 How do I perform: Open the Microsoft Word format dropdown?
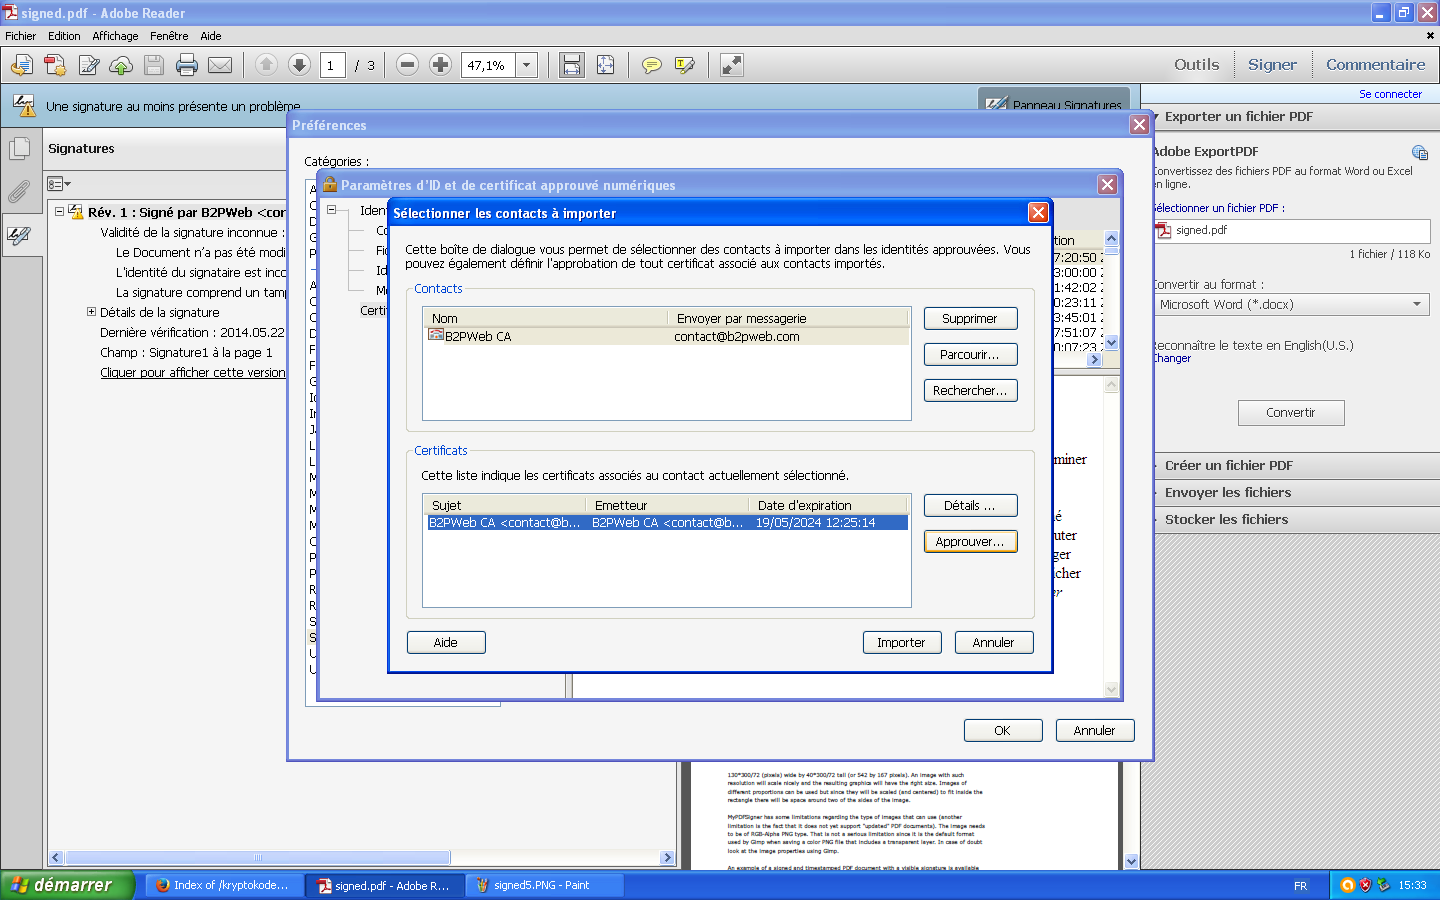click(x=1290, y=304)
